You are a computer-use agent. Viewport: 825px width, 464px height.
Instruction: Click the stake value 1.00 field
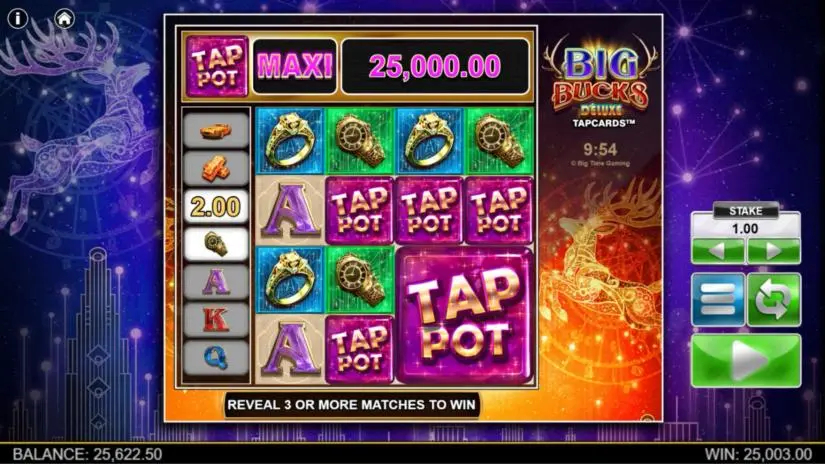746,228
